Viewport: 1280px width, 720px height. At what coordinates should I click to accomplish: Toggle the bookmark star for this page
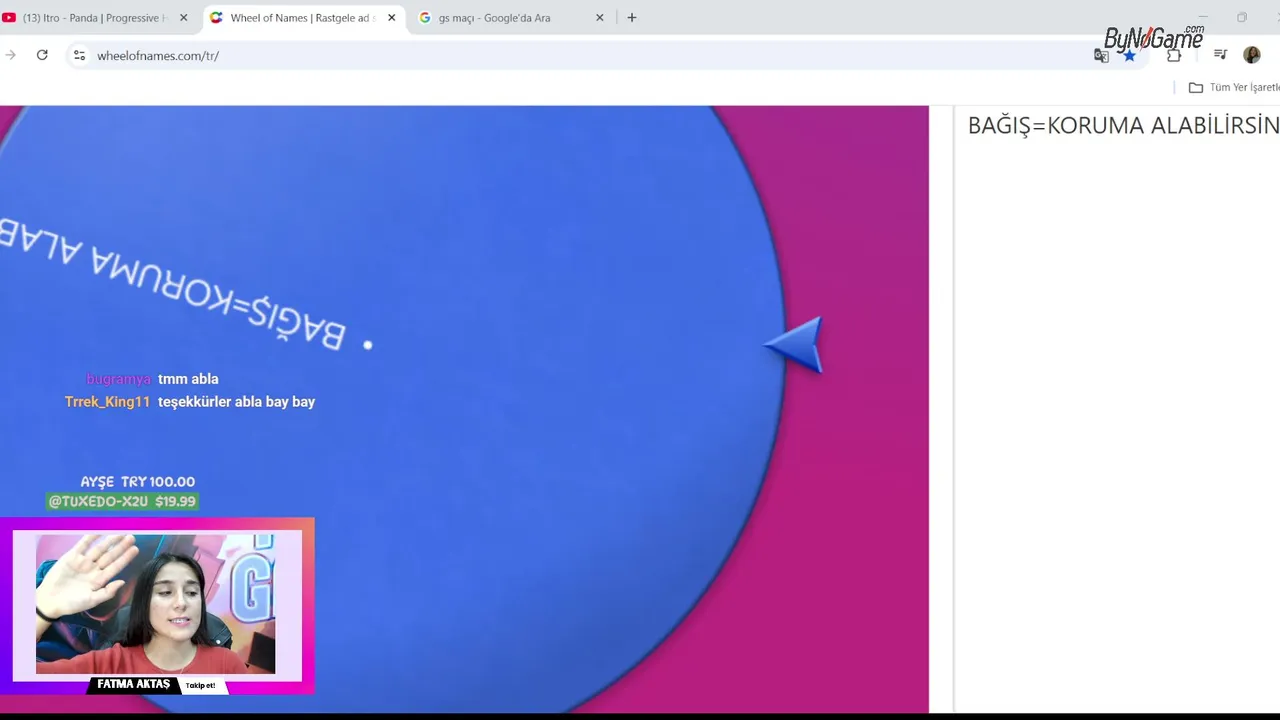click(1129, 56)
